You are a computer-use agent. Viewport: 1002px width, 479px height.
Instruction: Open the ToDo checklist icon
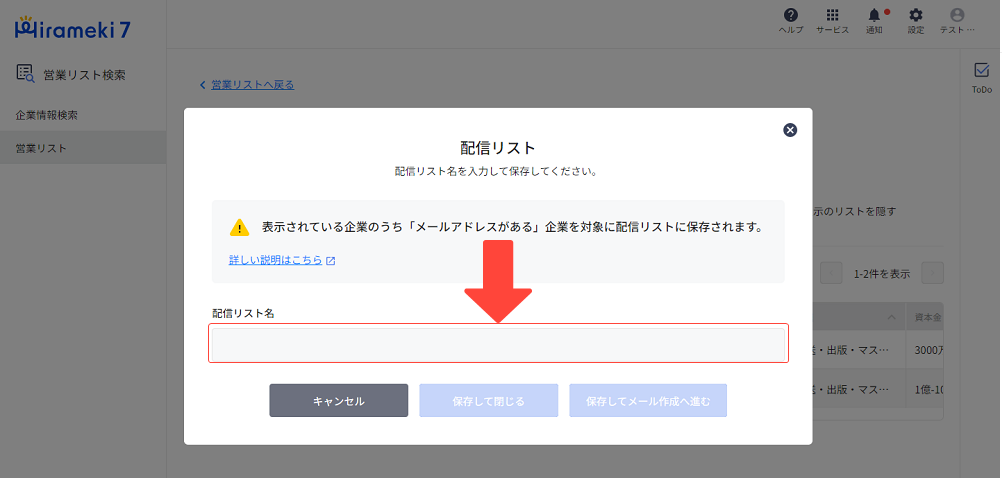(981, 70)
